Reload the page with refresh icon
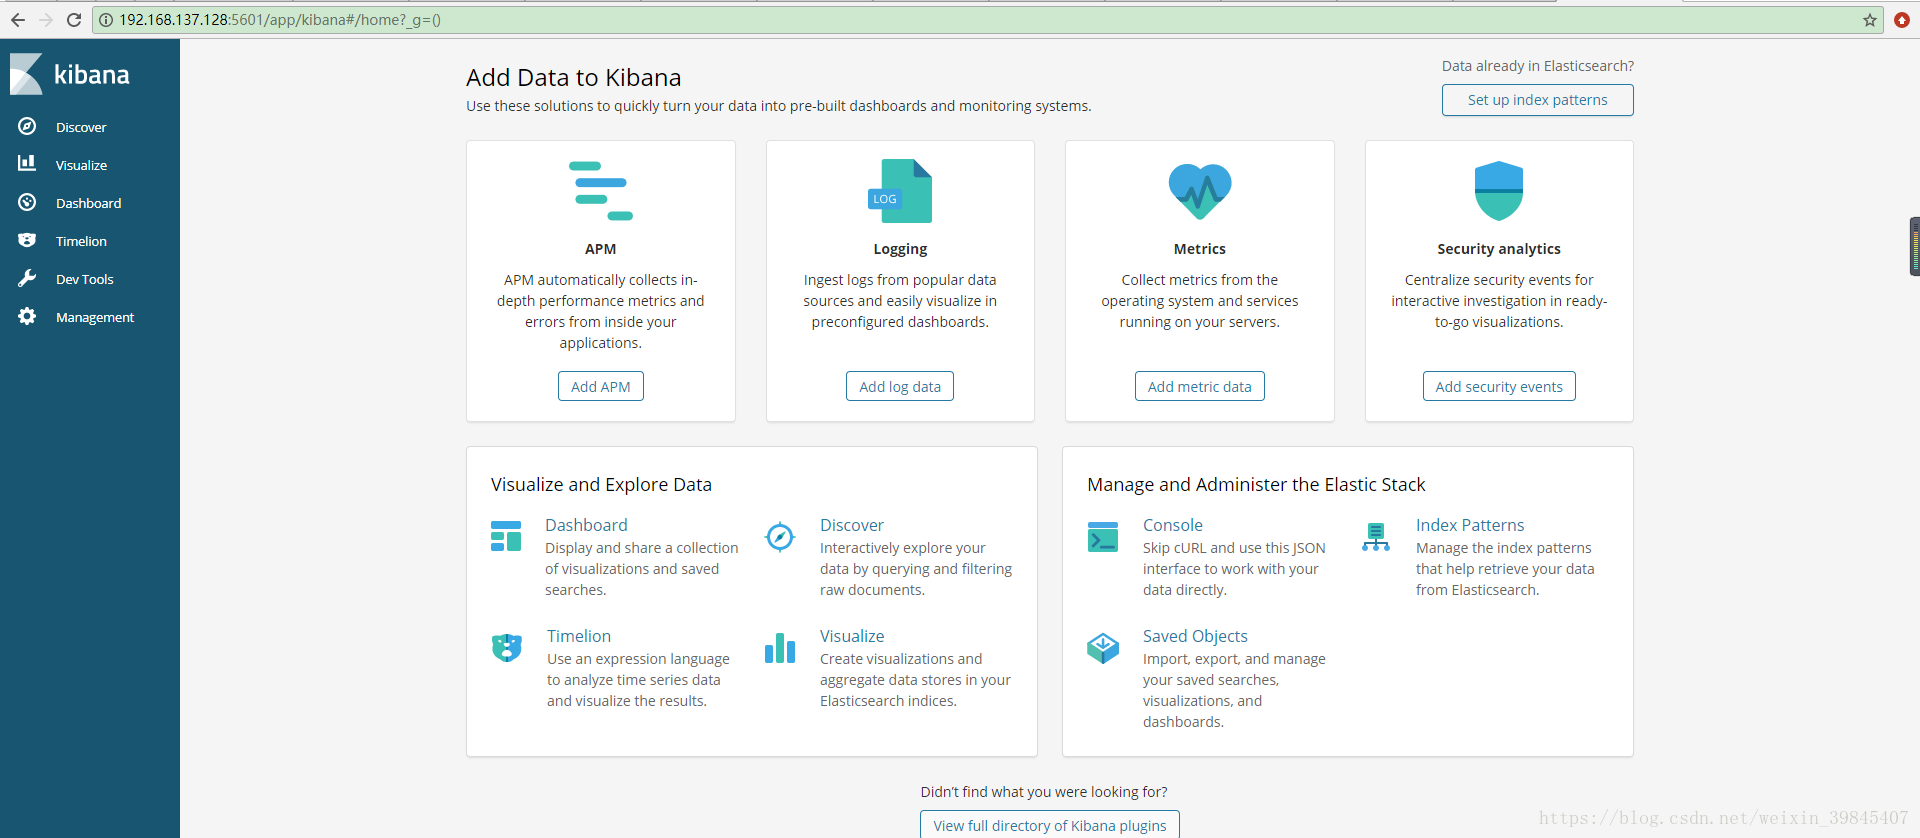Viewport: 1920px width, 838px height. coord(74,20)
